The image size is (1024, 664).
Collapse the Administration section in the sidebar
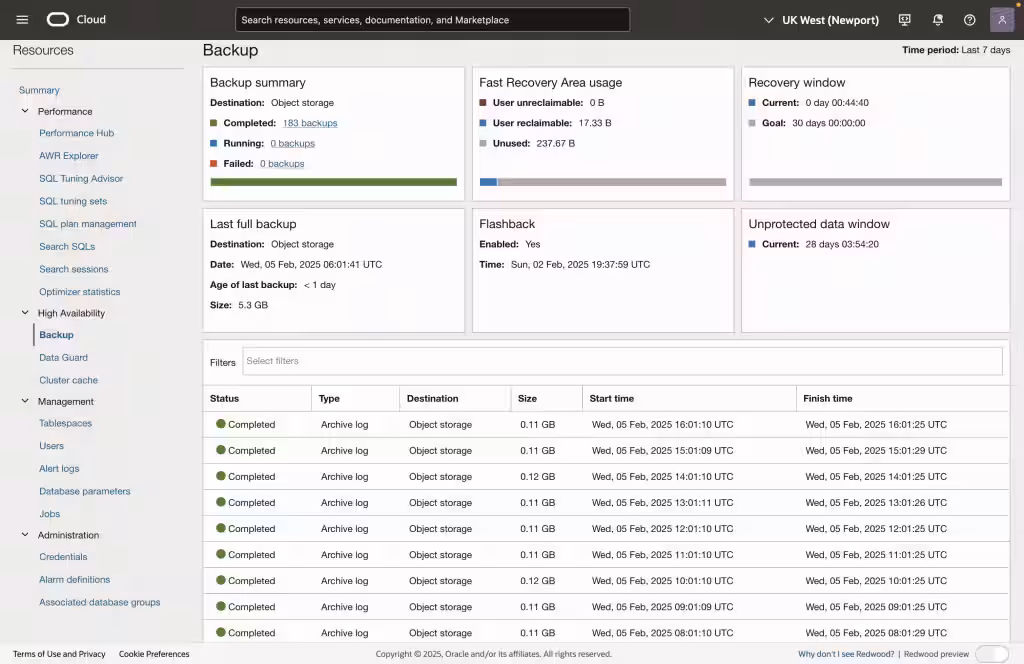pos(24,535)
